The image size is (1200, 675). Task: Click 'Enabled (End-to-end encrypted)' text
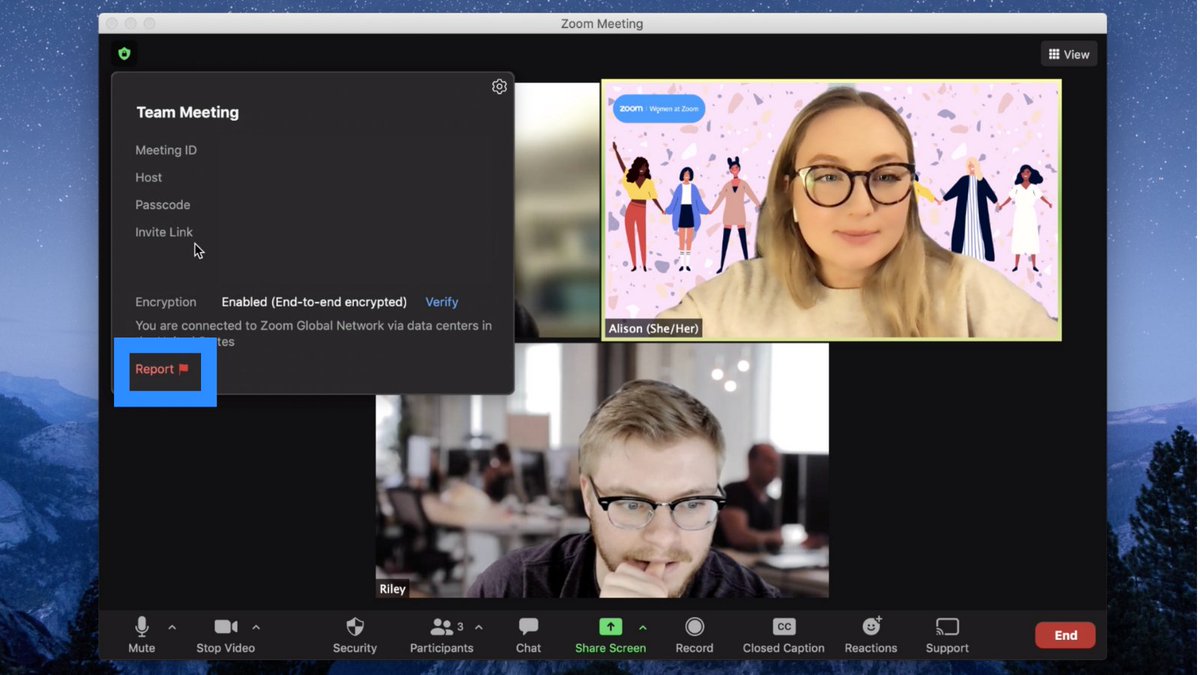pyautogui.click(x=314, y=302)
